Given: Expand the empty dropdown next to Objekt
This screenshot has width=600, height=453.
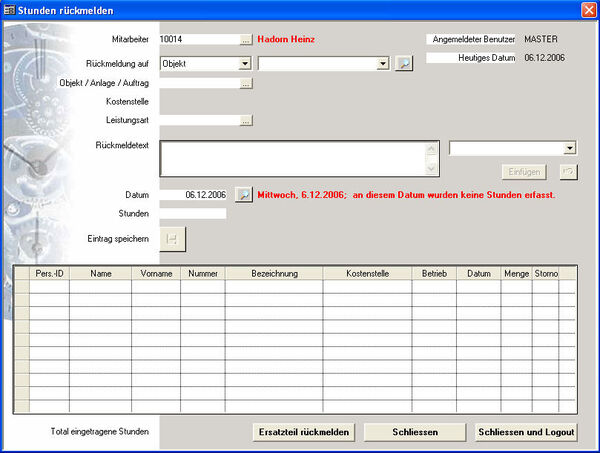Looking at the screenshot, I should point(382,63).
